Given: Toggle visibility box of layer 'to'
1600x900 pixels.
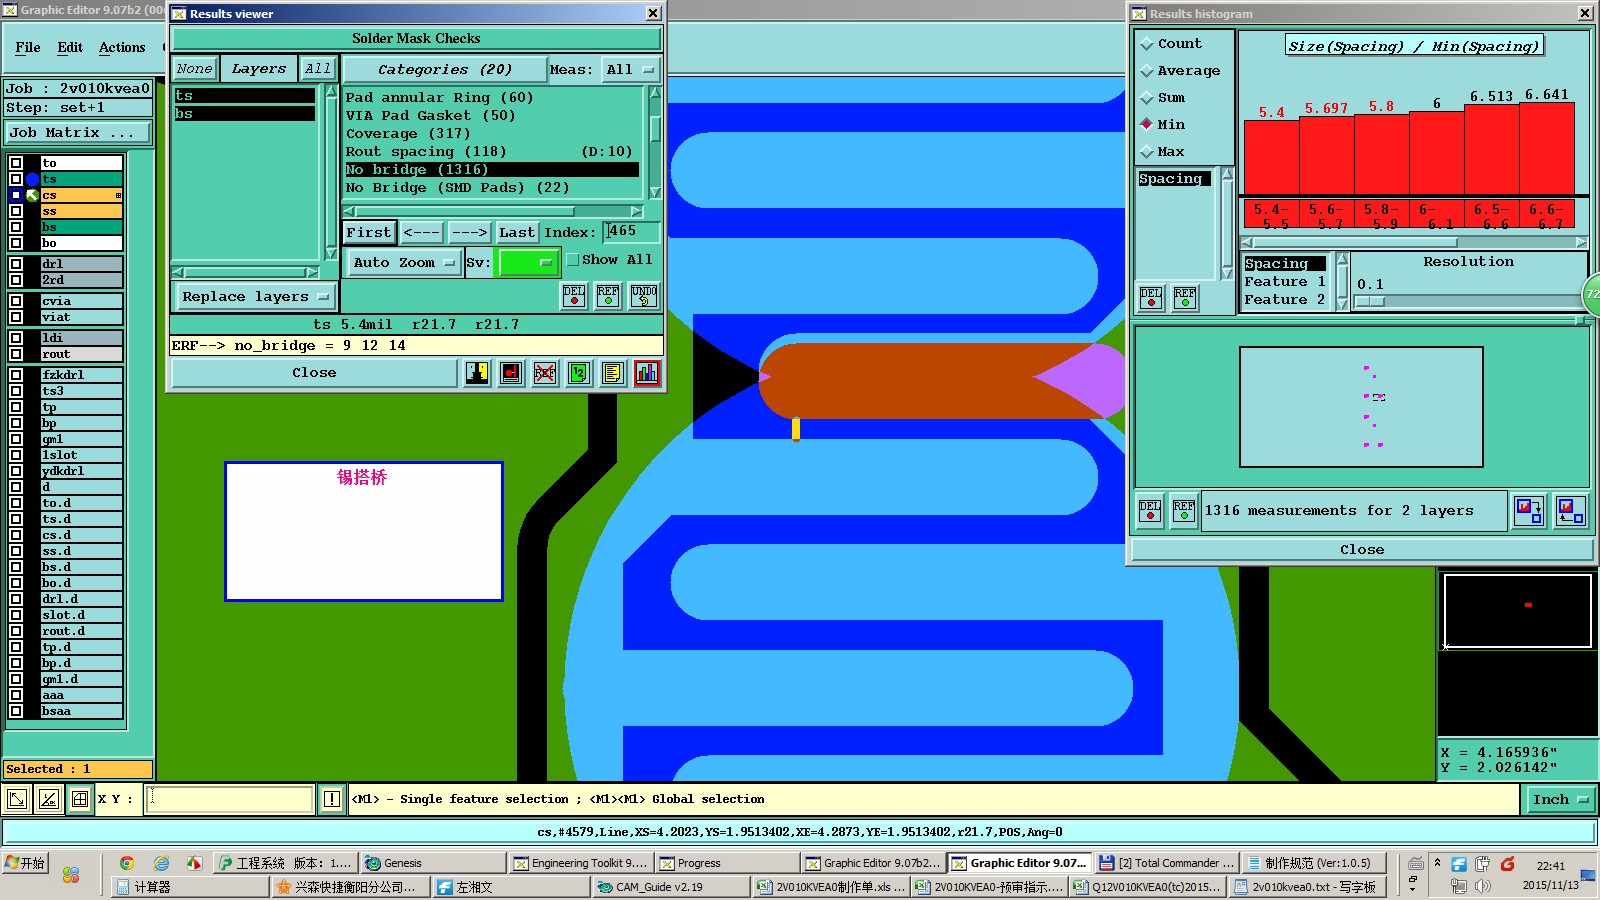Looking at the screenshot, I should pos(16,163).
